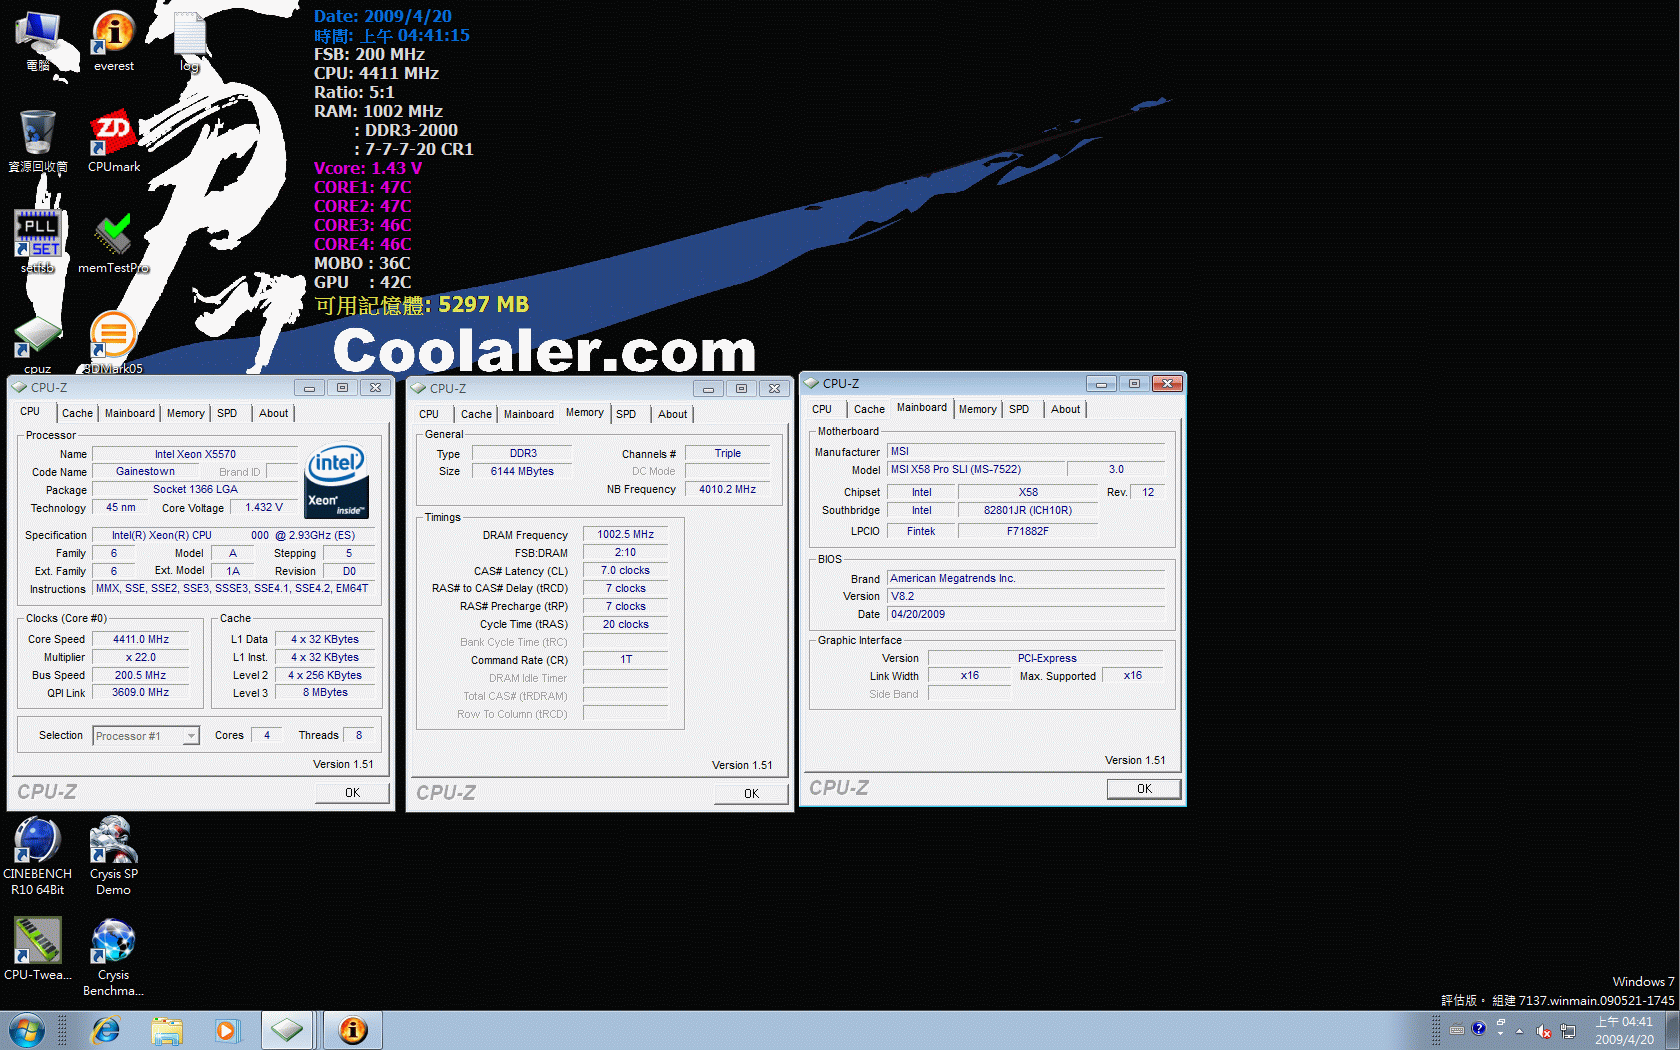Open About tab in left CPU-Z window
Viewport: 1680px width, 1050px height.
273,413
